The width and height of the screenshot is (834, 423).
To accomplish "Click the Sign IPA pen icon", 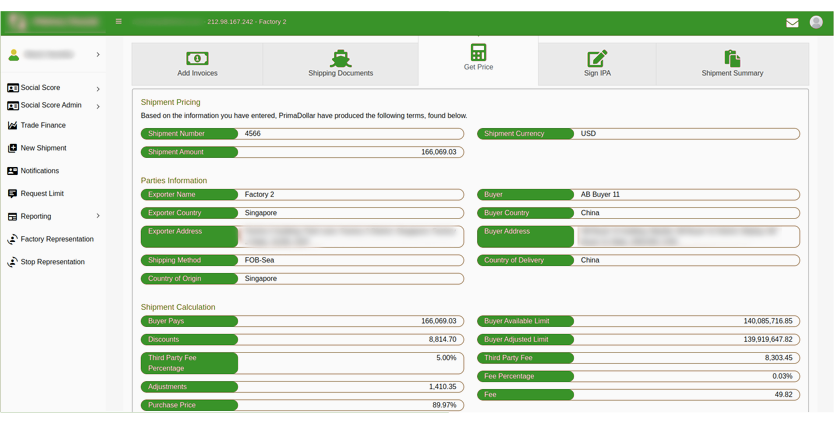I will click(597, 59).
